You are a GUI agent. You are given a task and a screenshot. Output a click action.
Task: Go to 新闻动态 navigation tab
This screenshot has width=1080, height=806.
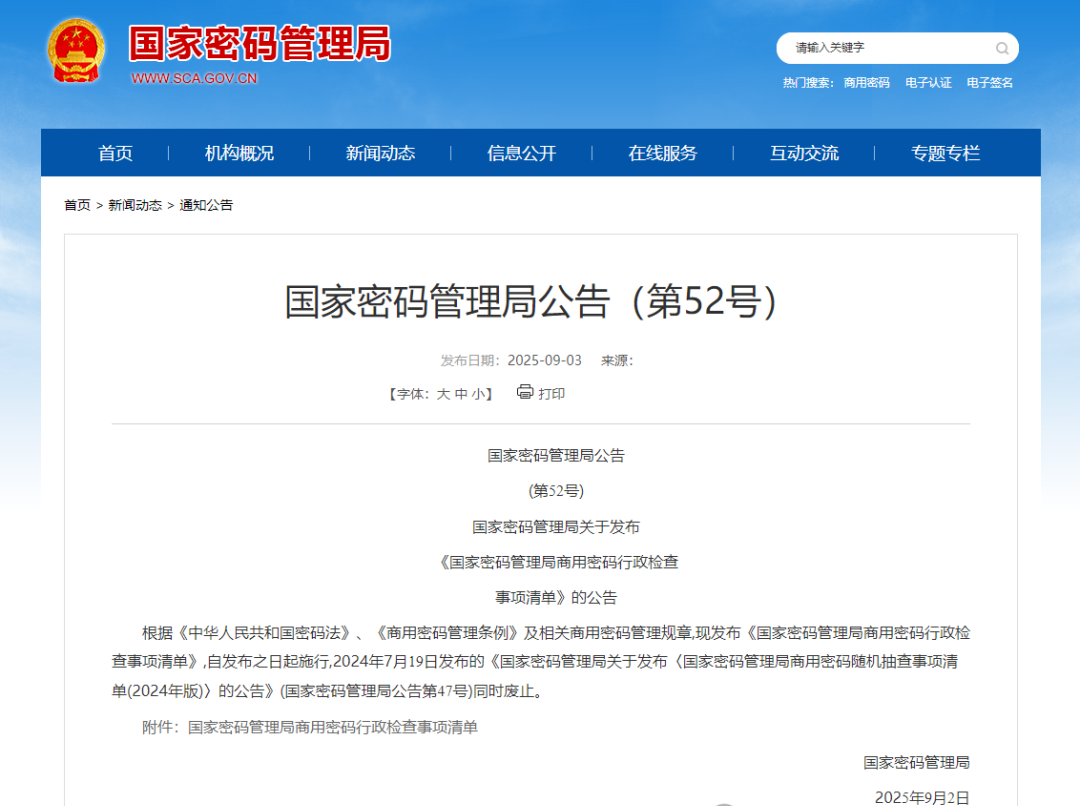click(x=380, y=153)
